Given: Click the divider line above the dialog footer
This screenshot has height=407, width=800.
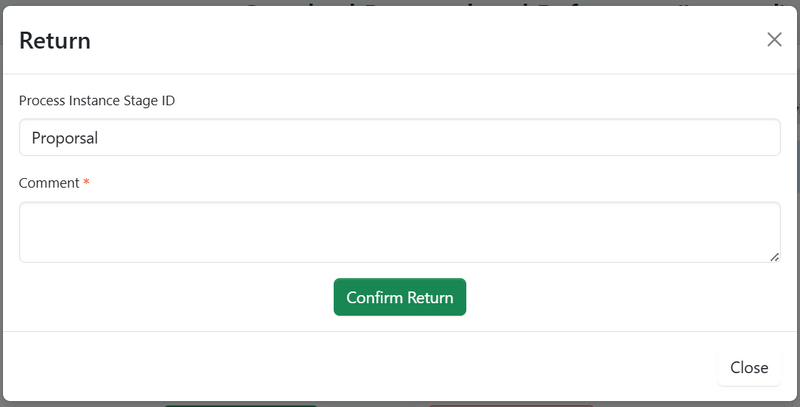Looking at the screenshot, I should 400,331.
